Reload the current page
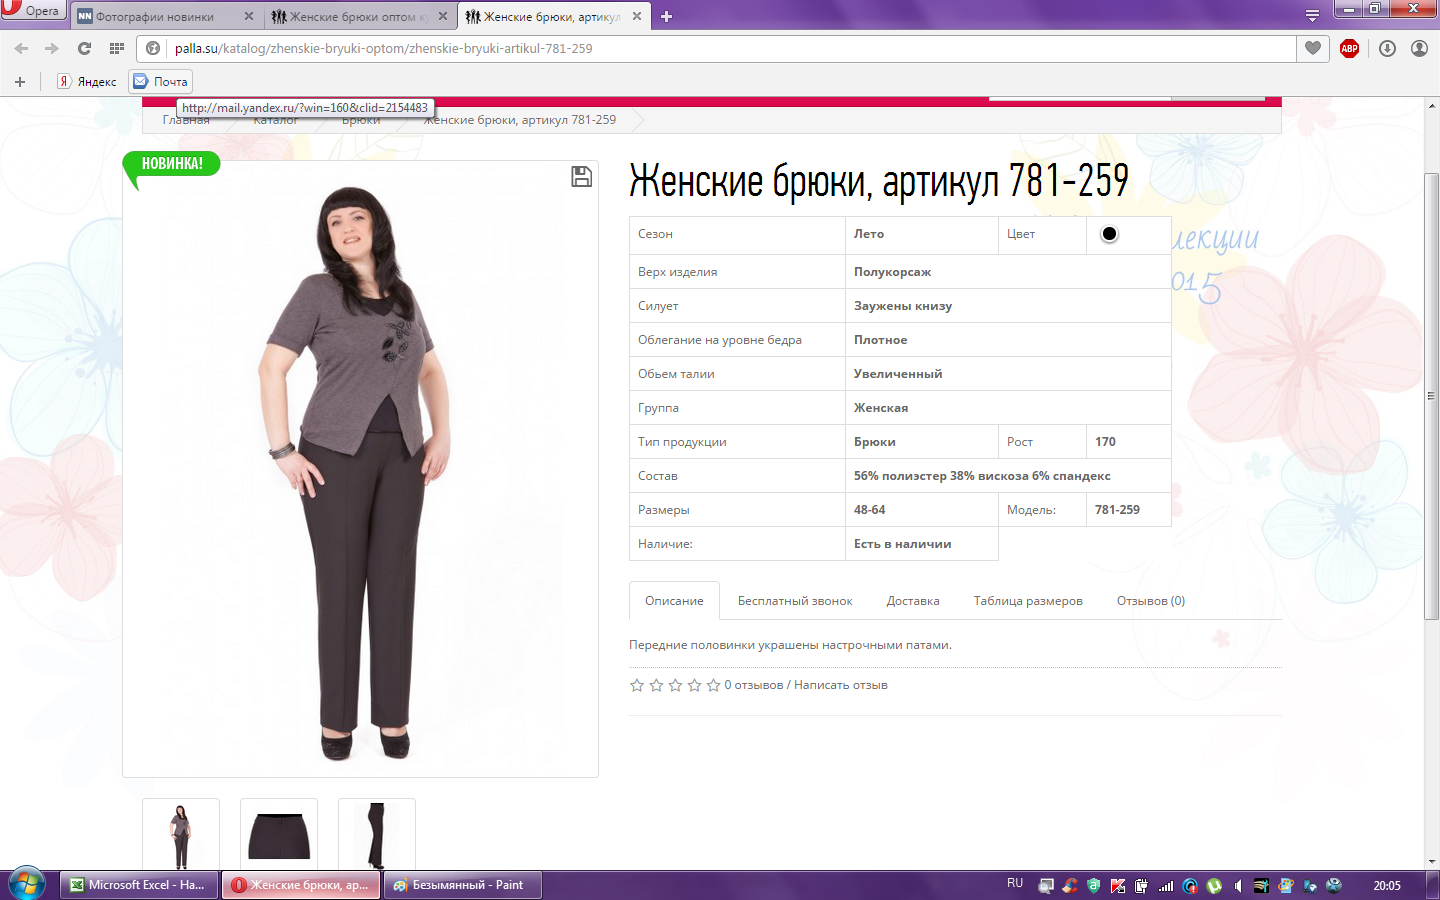The image size is (1440, 900). point(84,48)
